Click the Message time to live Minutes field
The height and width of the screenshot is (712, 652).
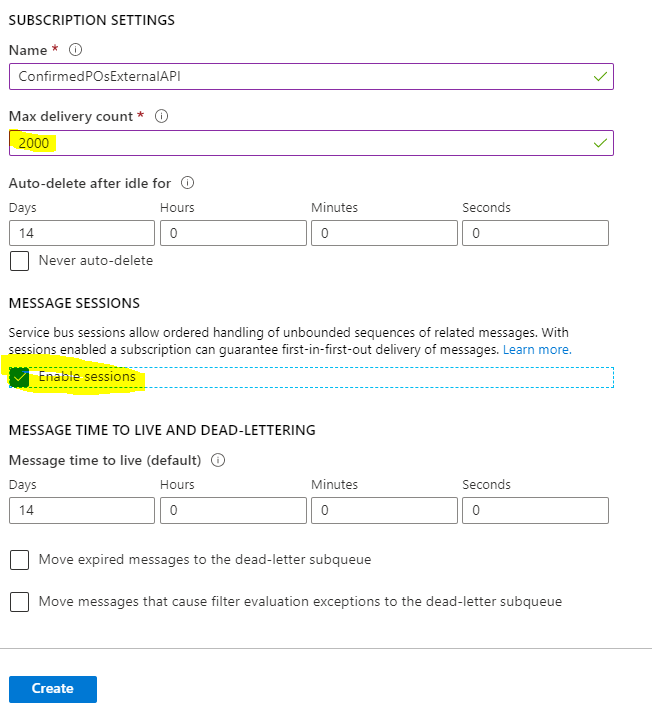point(384,510)
